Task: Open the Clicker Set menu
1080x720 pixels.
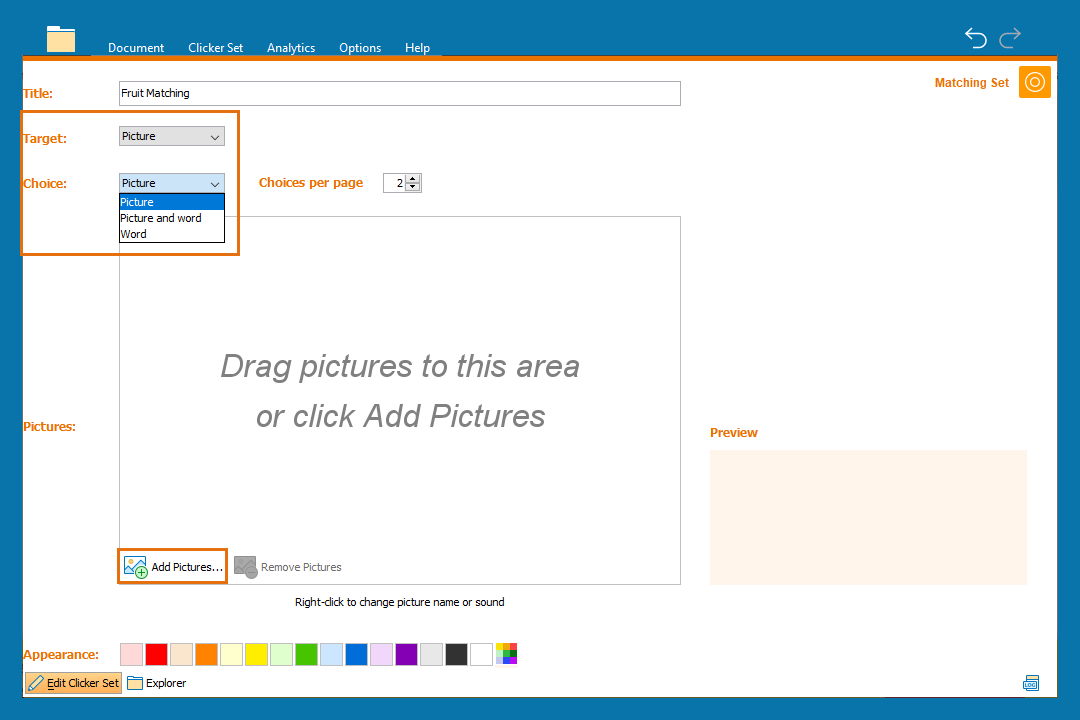Action: click(x=215, y=48)
